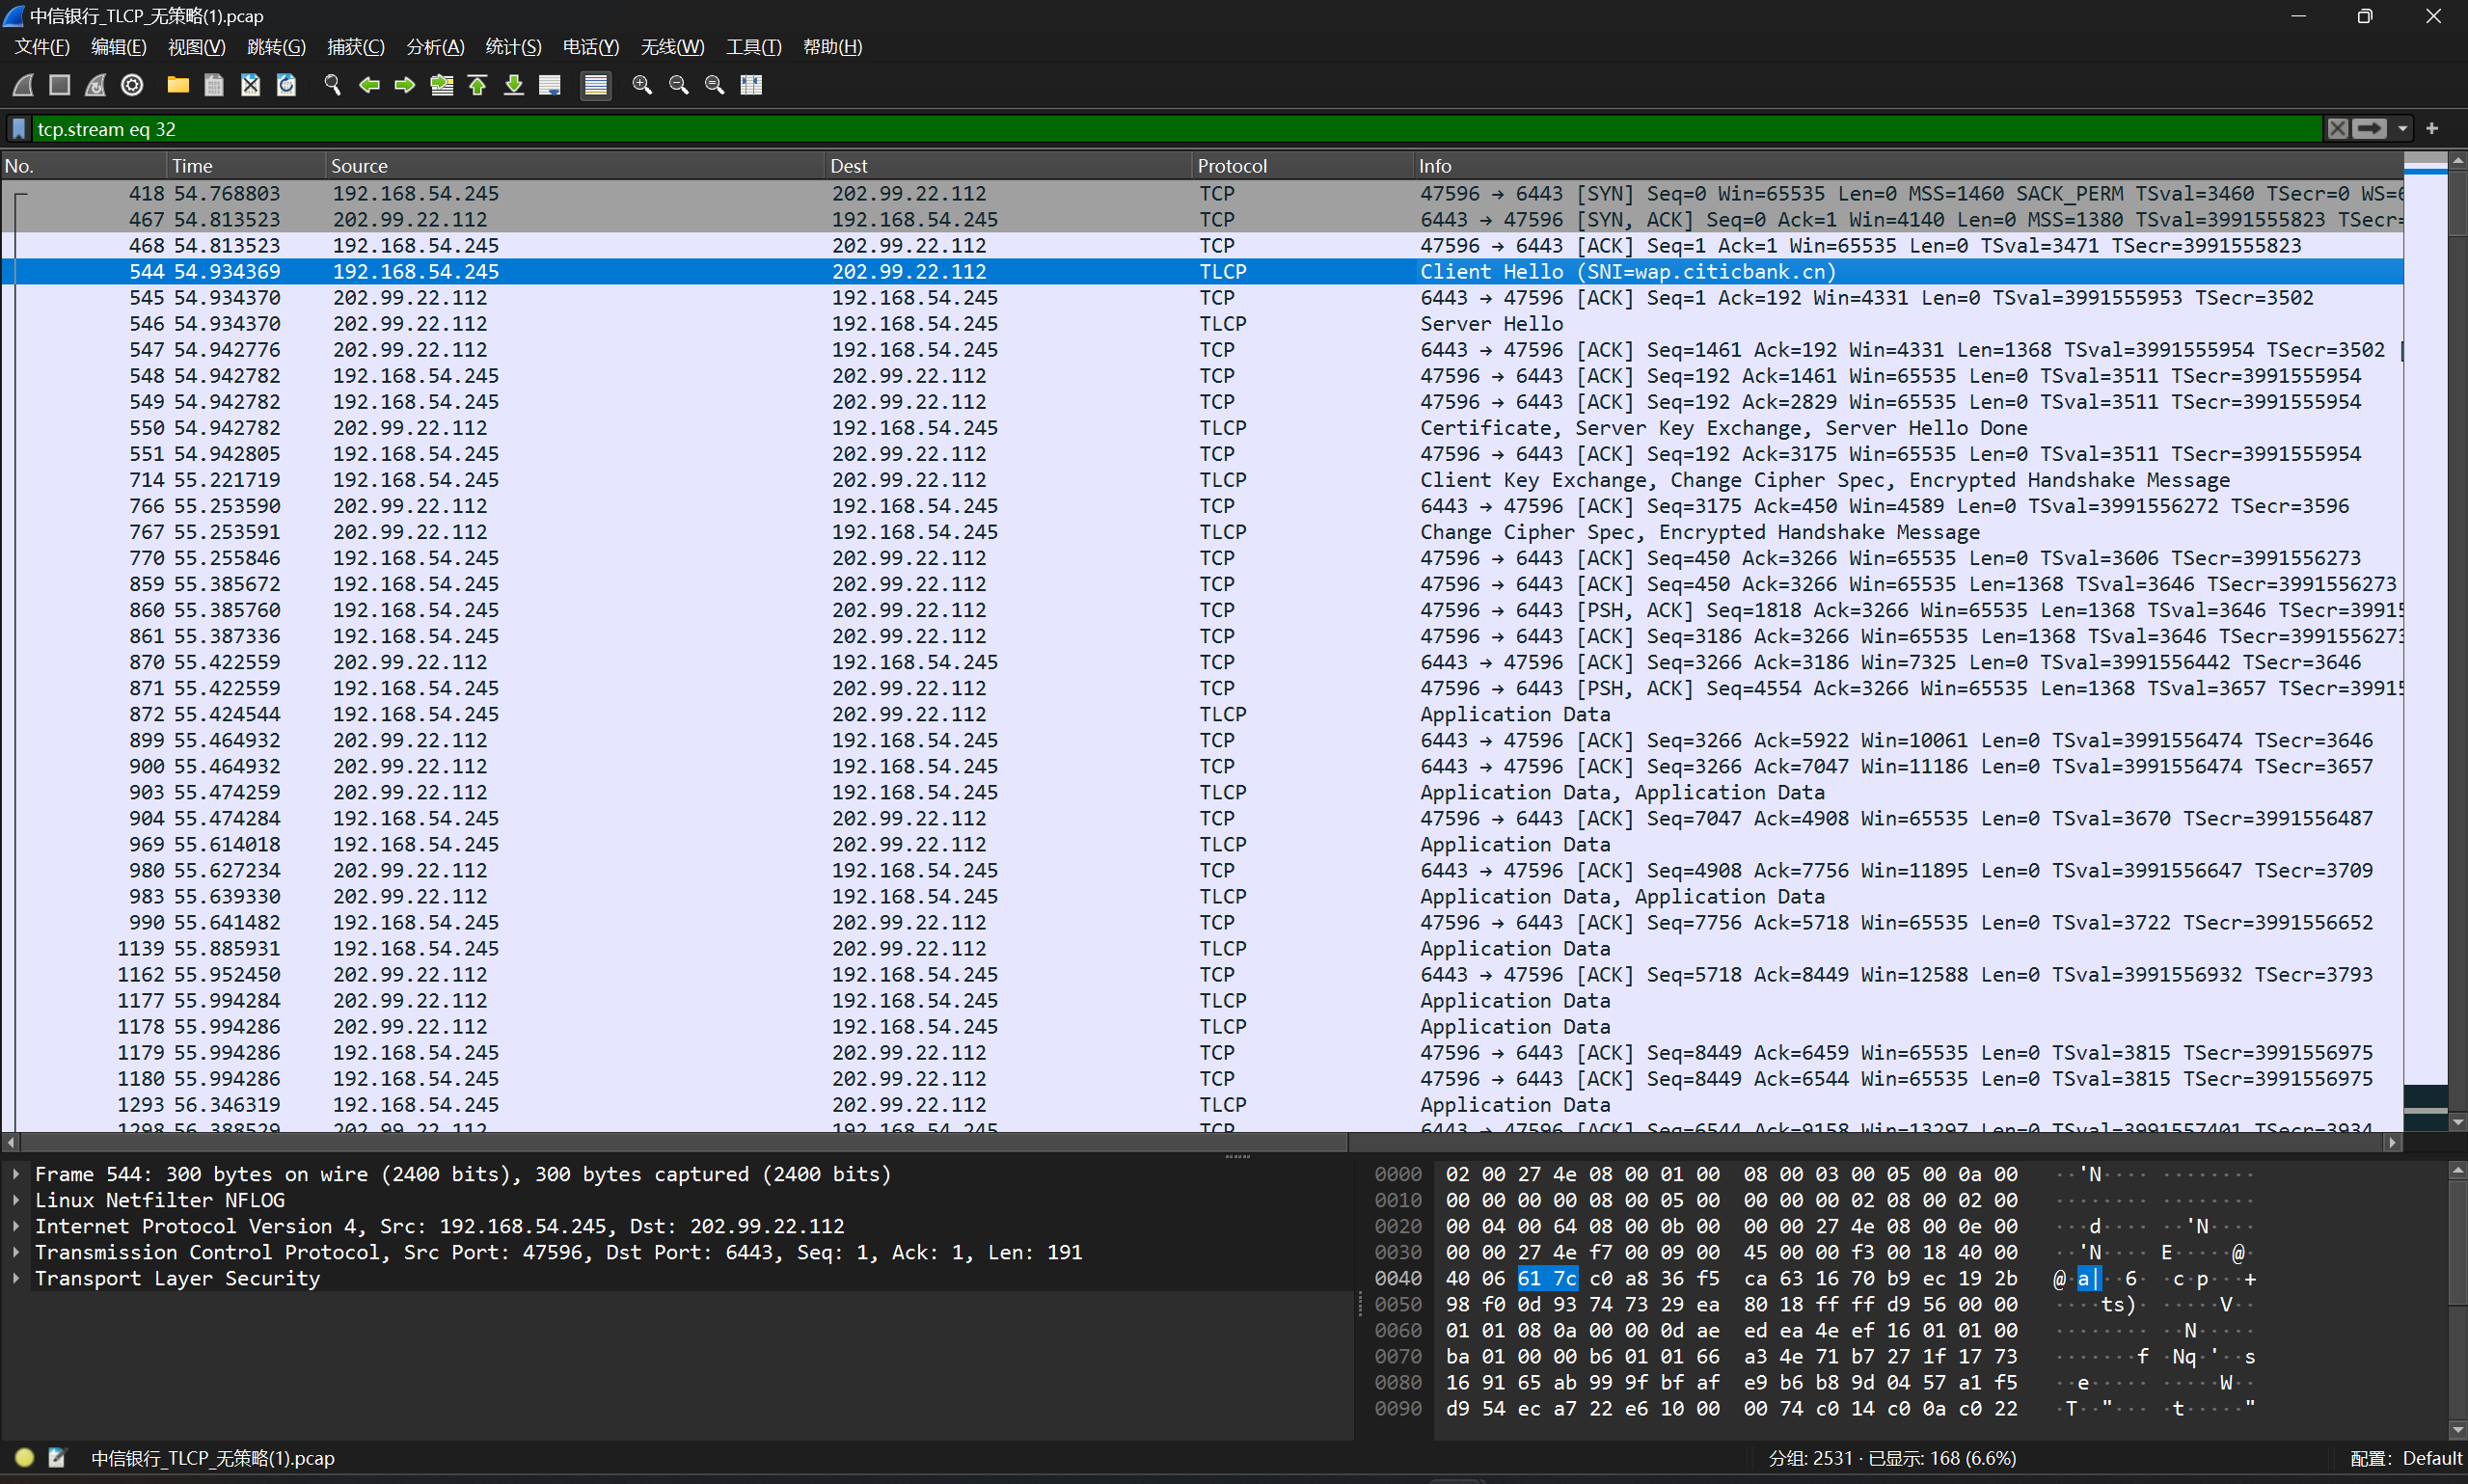Screen dimensions: 2468x1484
Task: Click the clear display filter X button
Action: (2337, 129)
